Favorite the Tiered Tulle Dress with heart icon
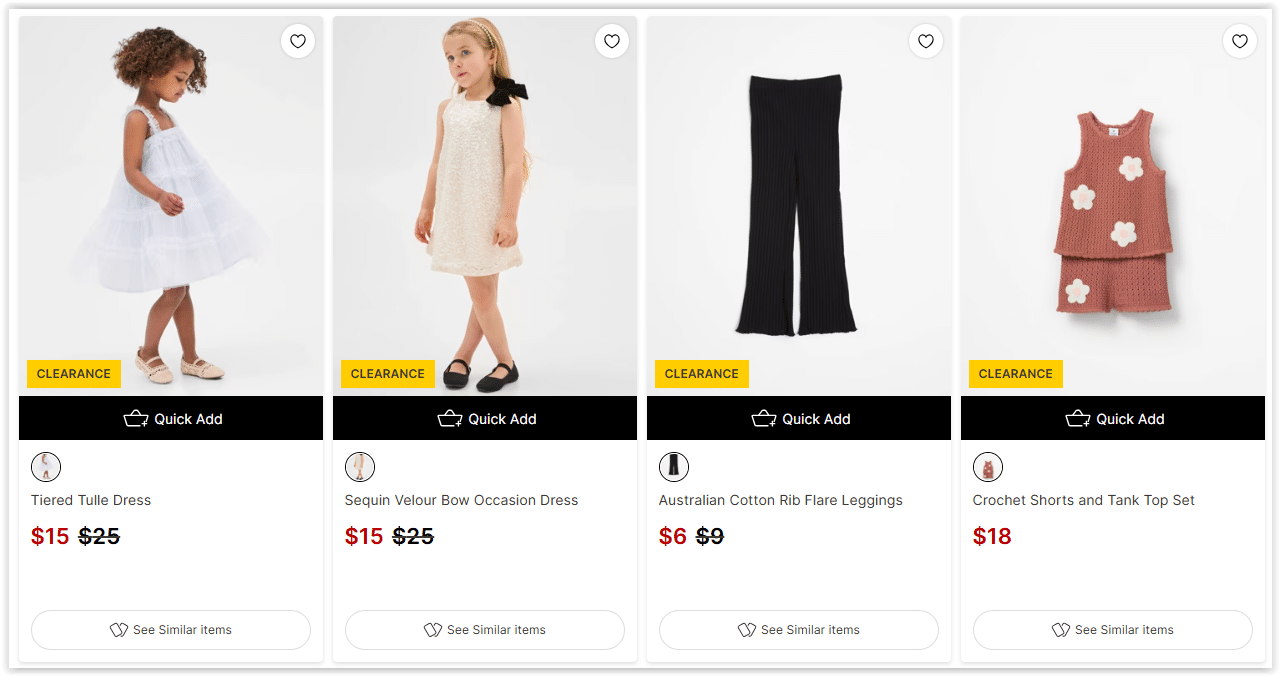The image size is (1280, 676). click(298, 41)
